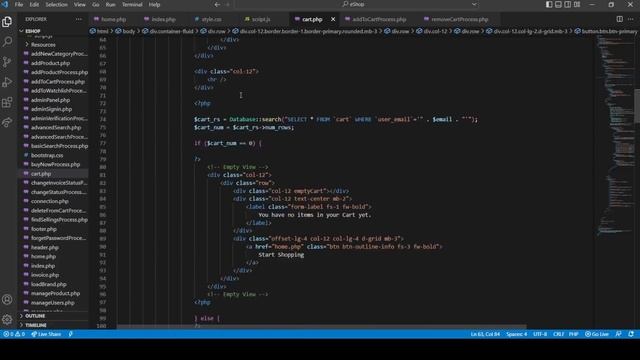Toggle primary side bar layout icon

coord(549,4)
